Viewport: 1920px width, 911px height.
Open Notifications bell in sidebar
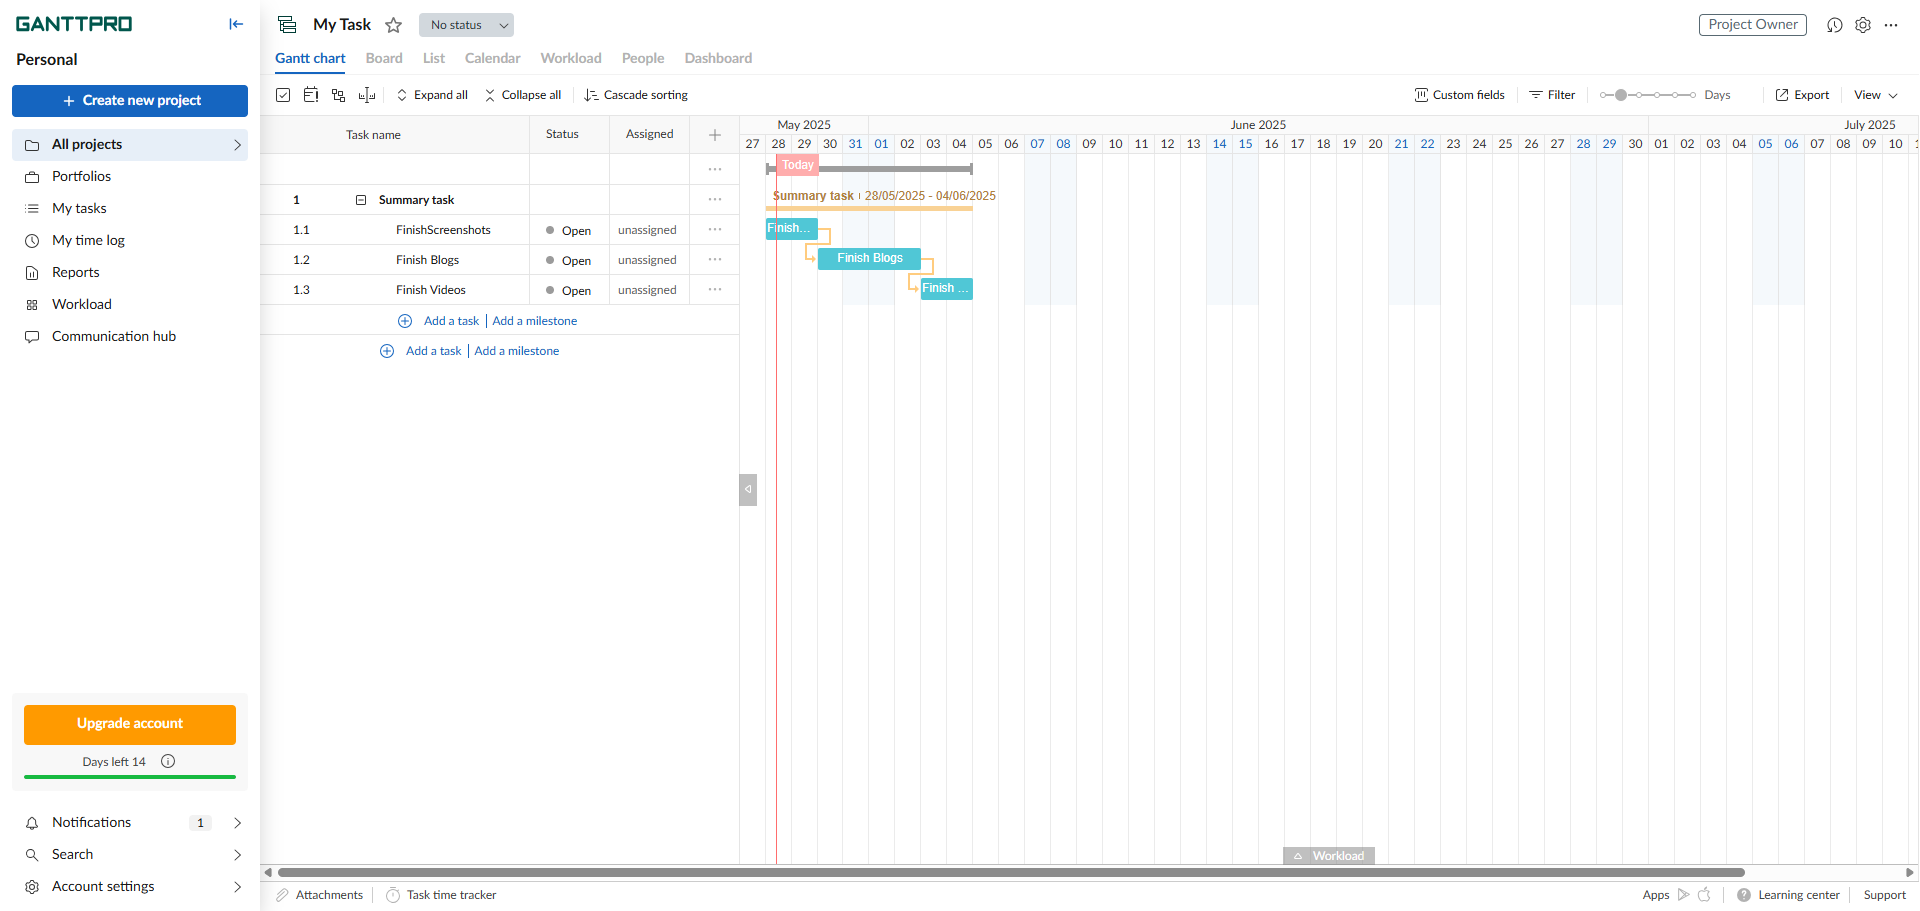pyautogui.click(x=32, y=823)
